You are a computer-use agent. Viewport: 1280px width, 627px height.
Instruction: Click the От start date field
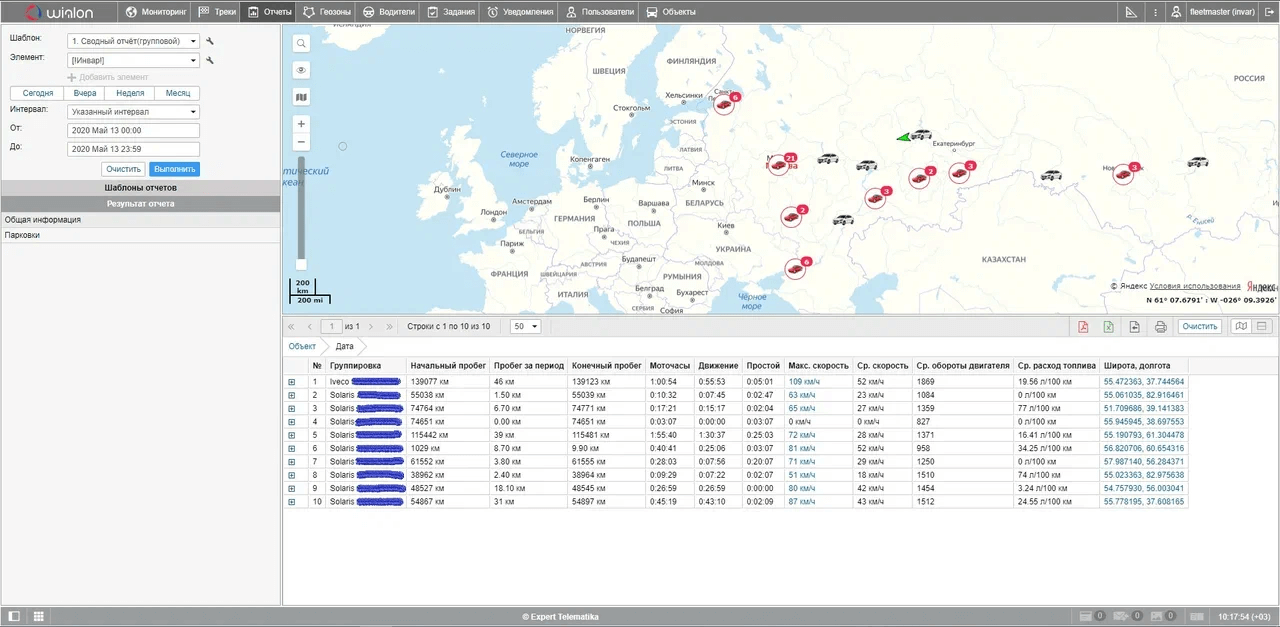pos(134,130)
